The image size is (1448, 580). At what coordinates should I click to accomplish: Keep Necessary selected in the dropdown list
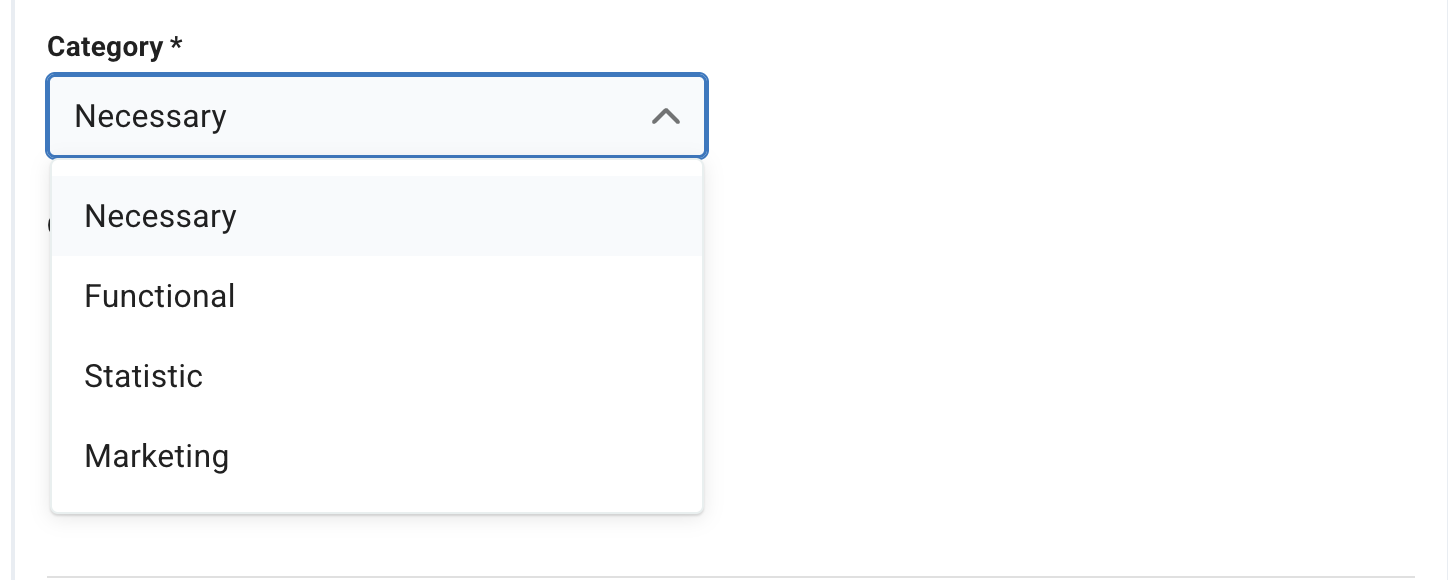[x=161, y=216]
